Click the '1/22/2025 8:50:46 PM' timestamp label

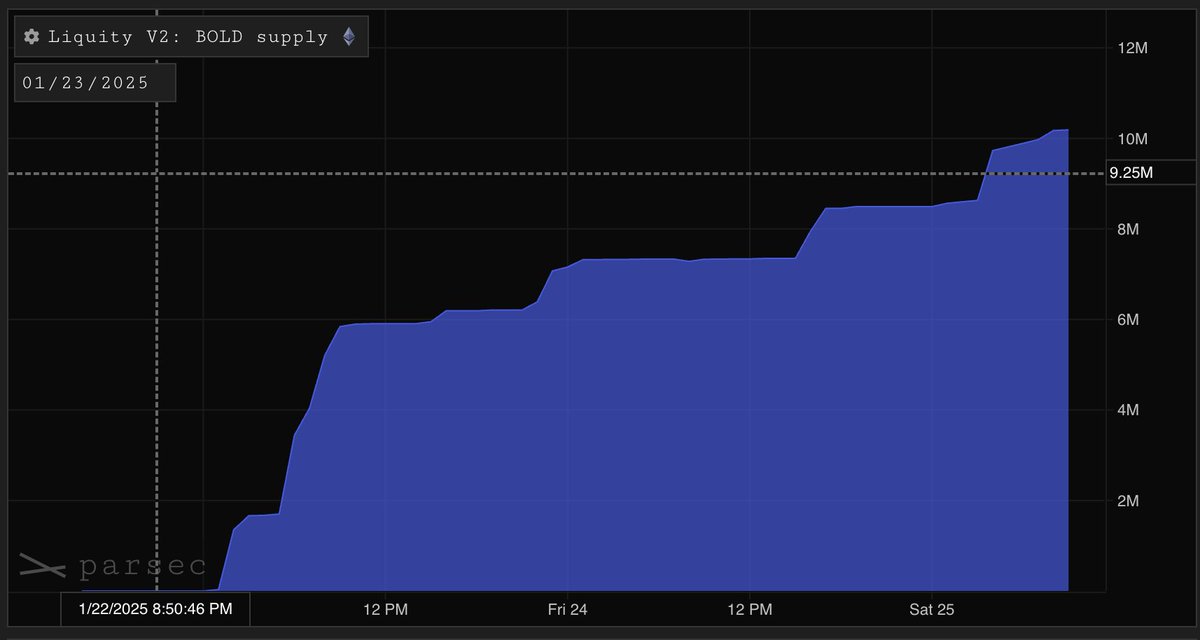155,609
